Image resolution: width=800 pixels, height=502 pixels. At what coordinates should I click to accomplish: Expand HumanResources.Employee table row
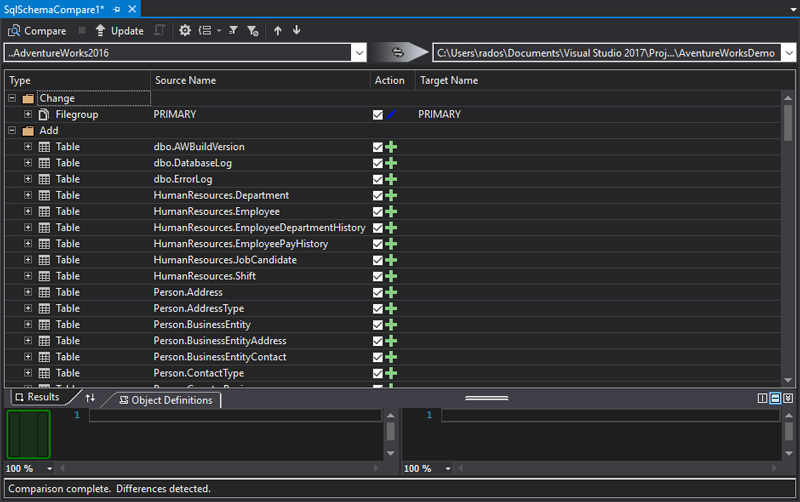[28, 211]
